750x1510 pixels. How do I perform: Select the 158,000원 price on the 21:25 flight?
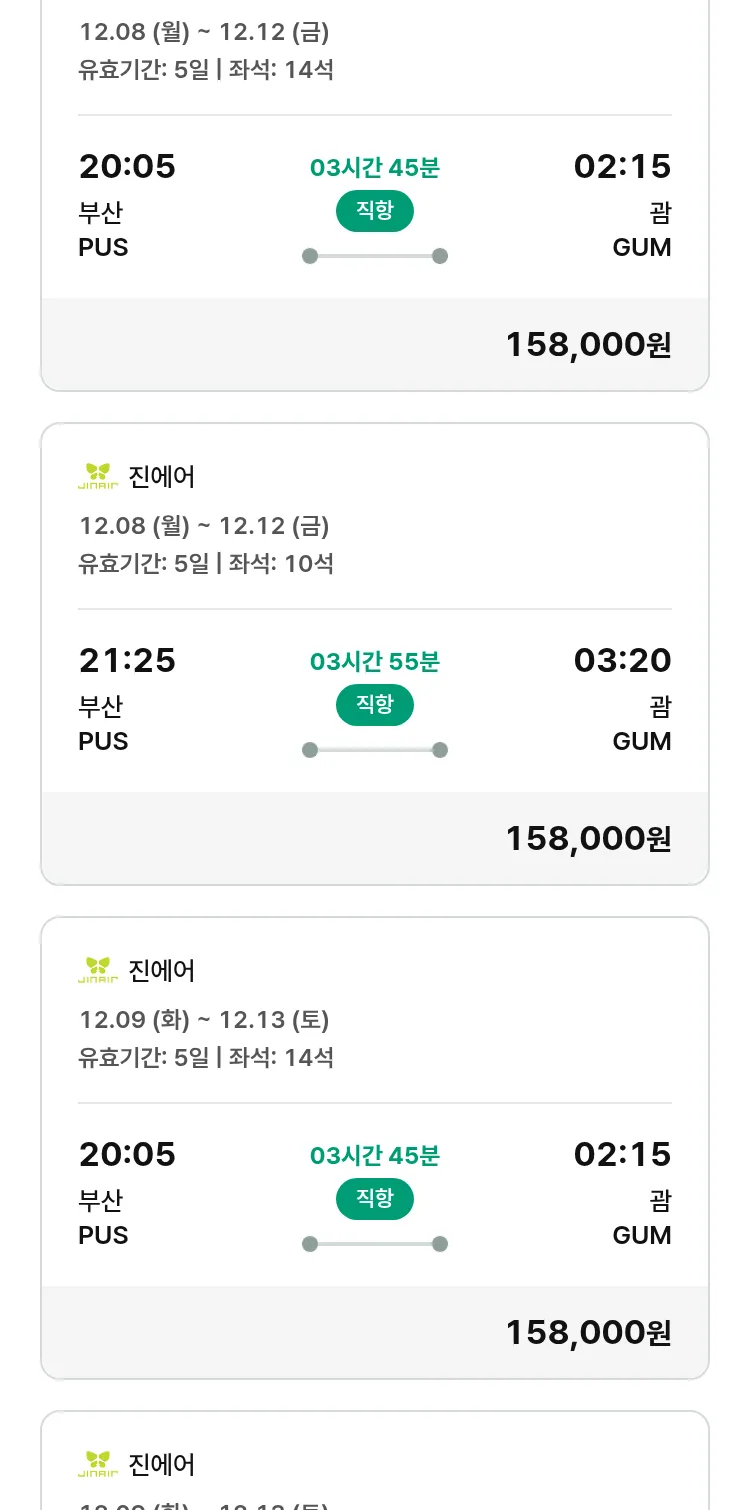click(588, 838)
